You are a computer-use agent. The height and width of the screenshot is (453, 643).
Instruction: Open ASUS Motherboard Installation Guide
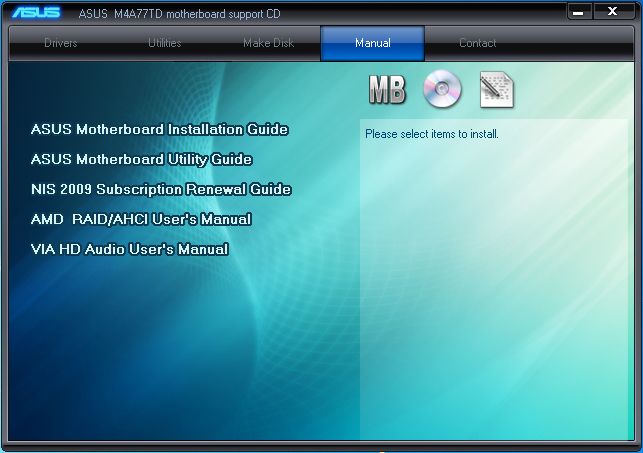tap(160, 130)
